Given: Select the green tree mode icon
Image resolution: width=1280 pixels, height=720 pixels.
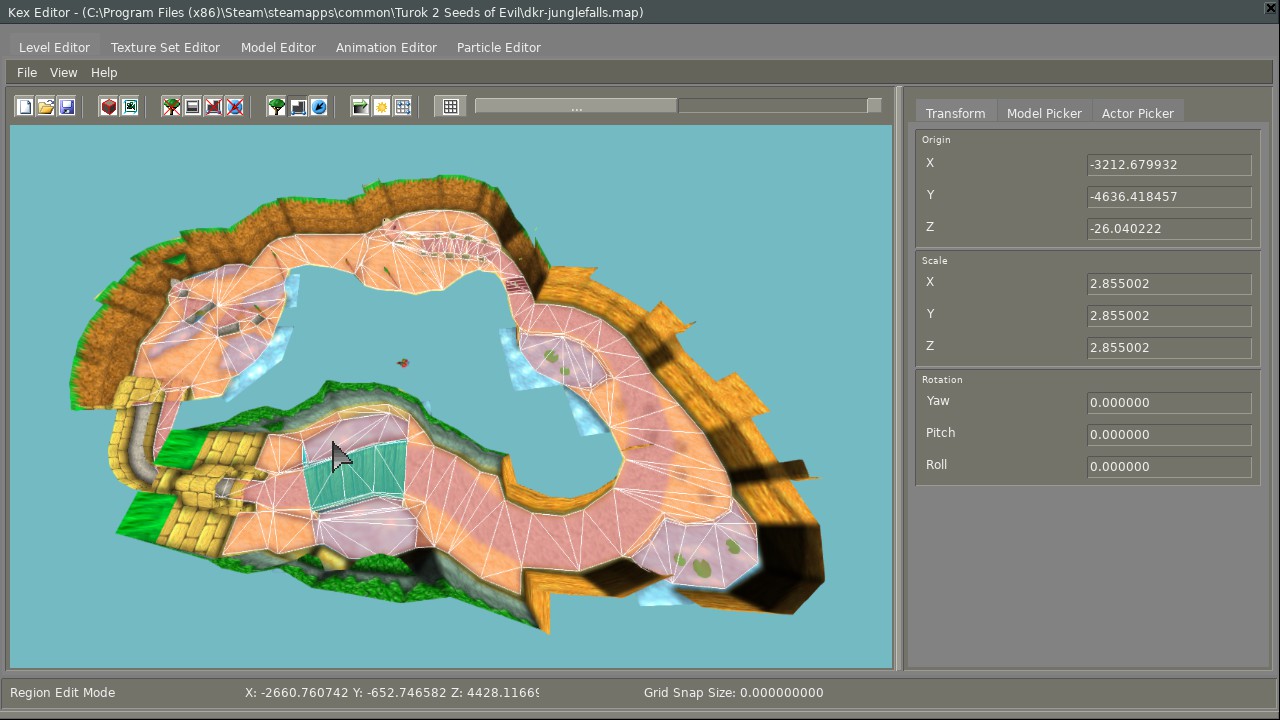Looking at the screenshot, I should pyautogui.click(x=277, y=107).
